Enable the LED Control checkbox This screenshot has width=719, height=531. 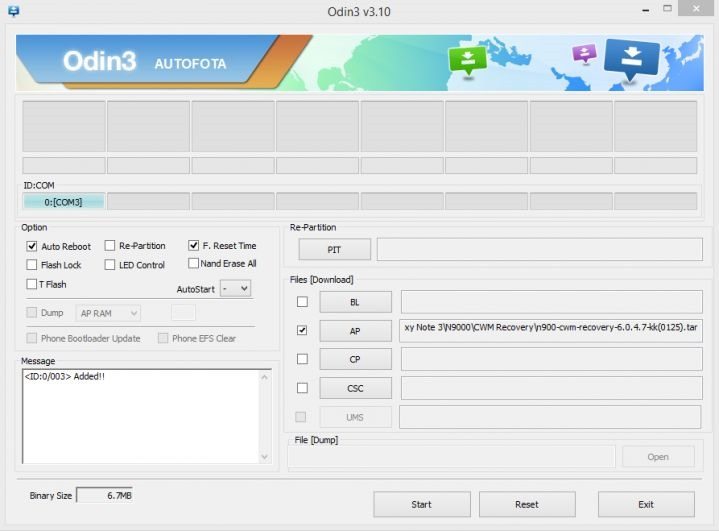(x=110, y=265)
